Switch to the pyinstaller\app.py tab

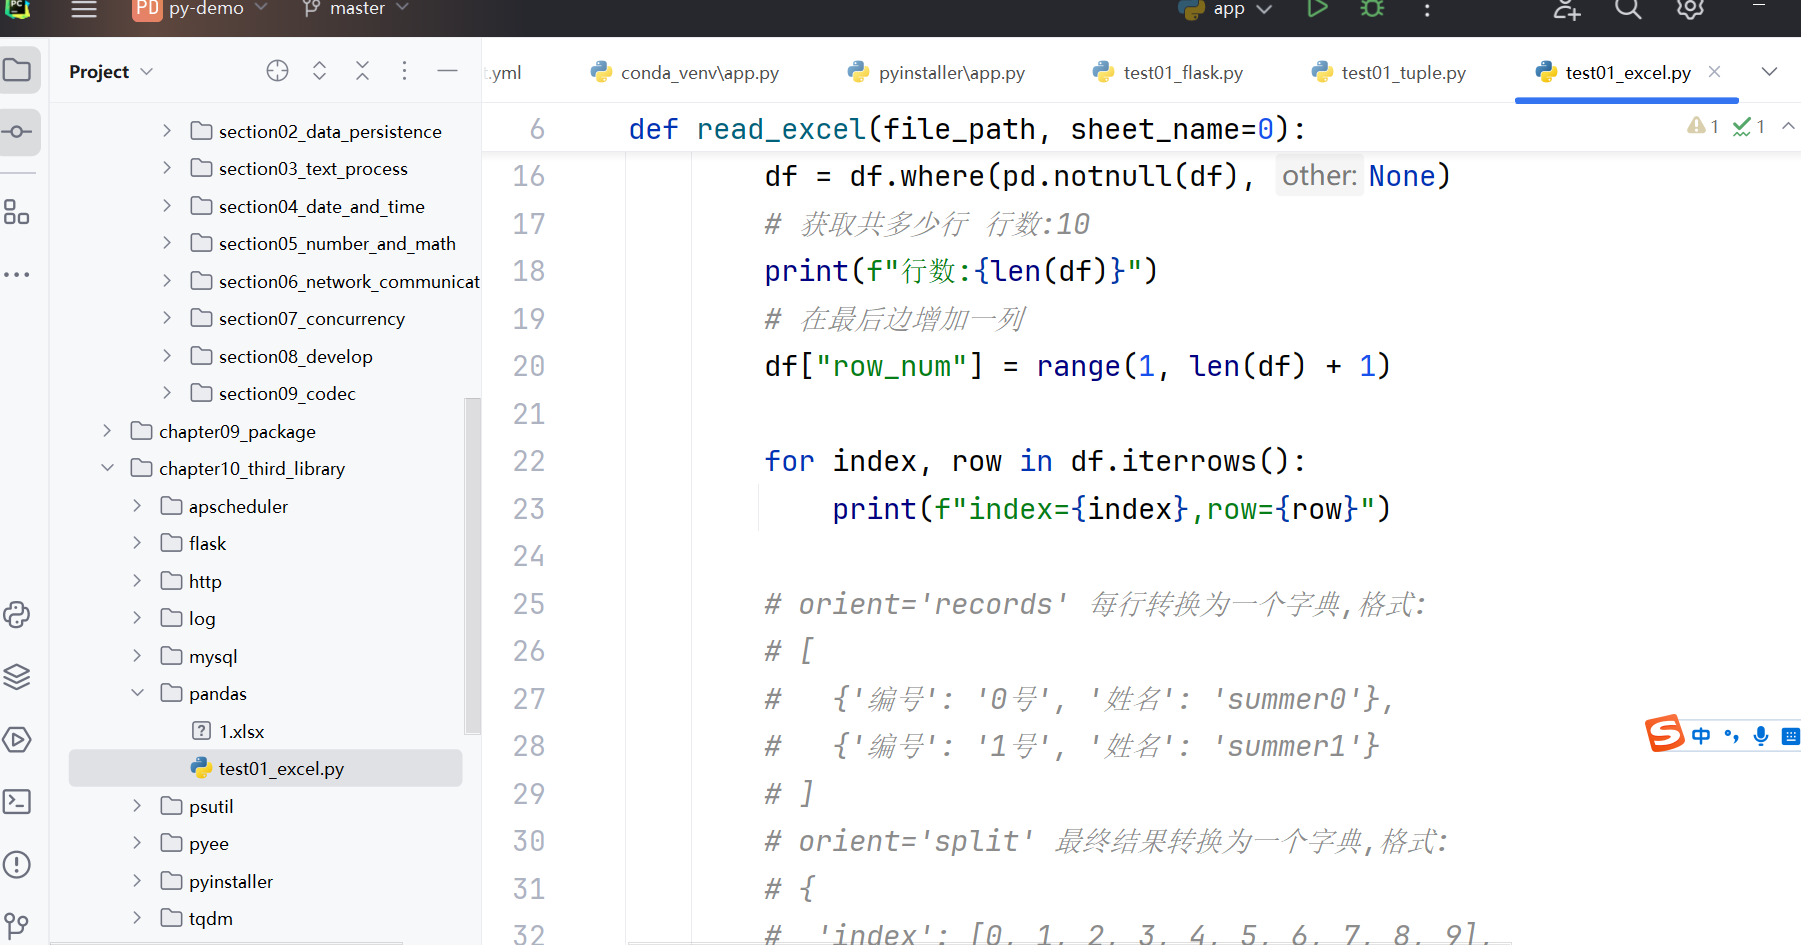point(936,72)
